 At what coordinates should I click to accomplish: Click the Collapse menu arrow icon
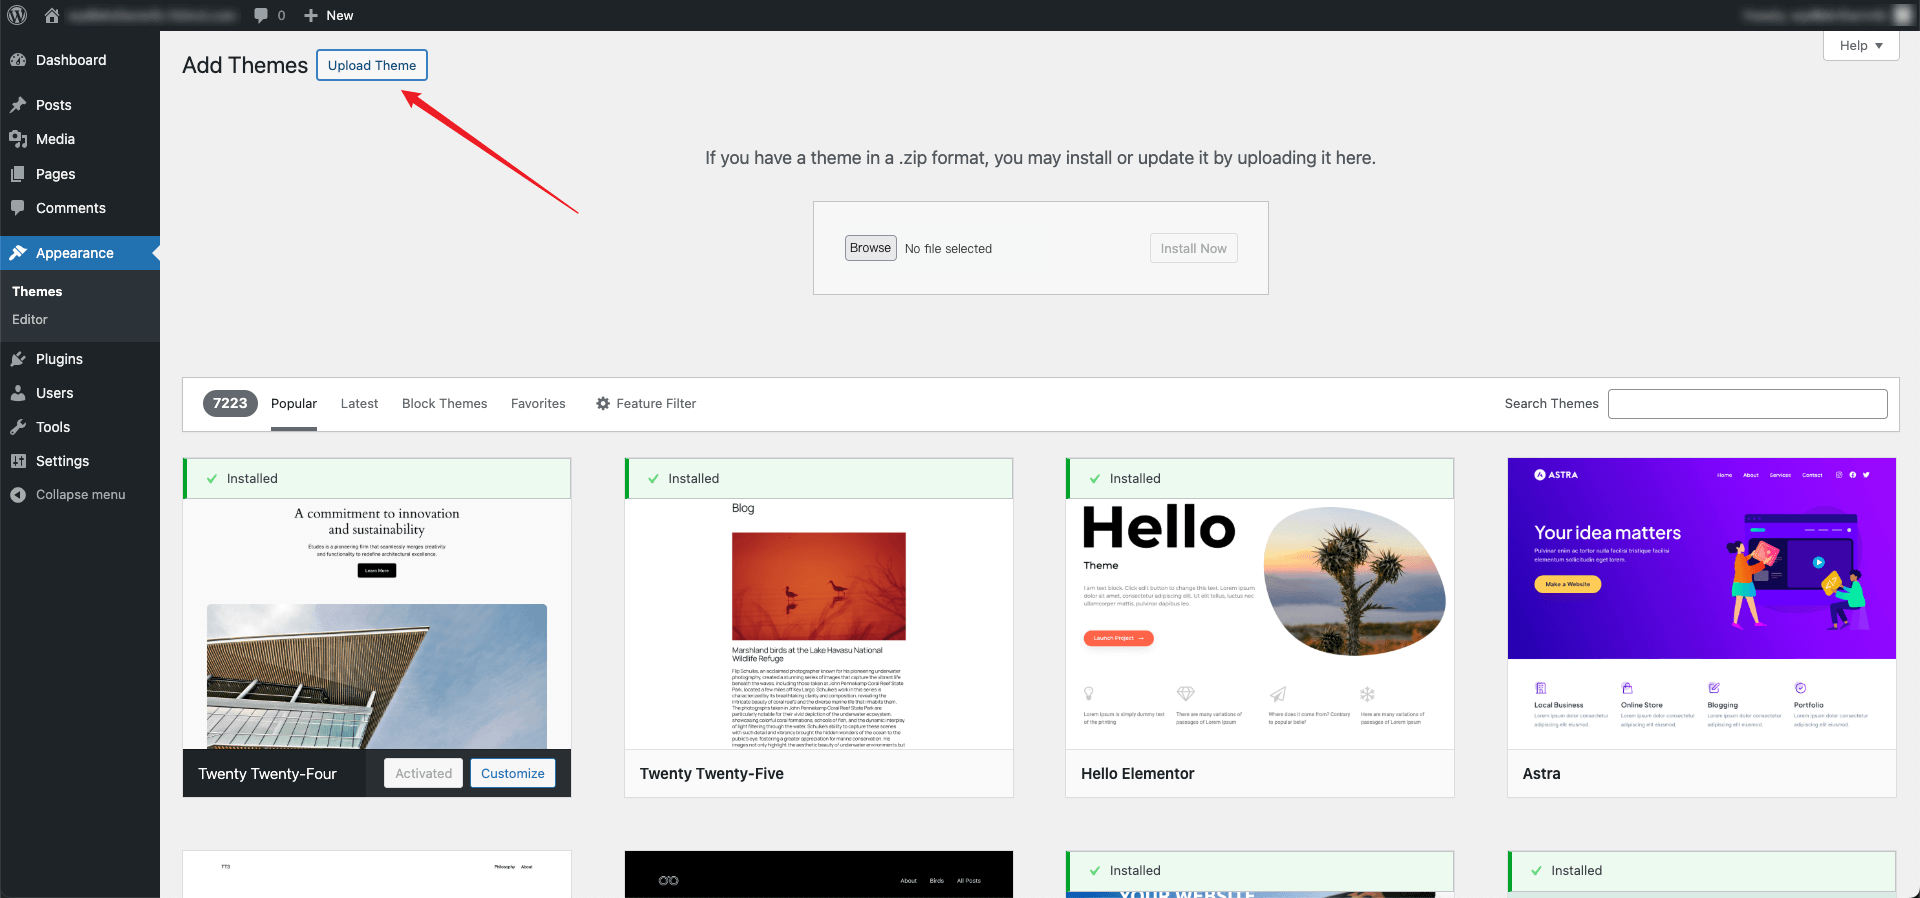(x=18, y=495)
